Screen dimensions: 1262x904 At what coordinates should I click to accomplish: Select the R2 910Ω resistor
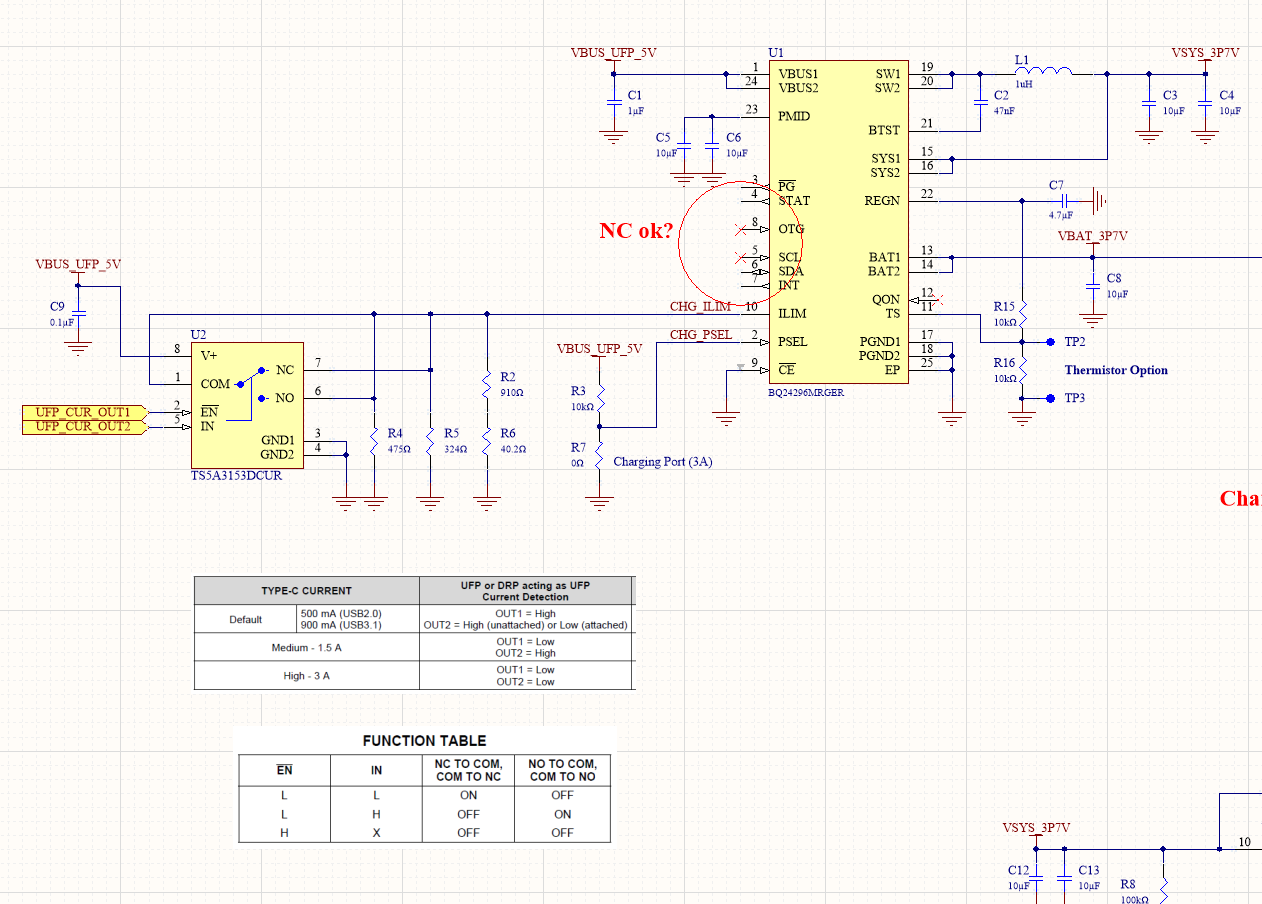(x=487, y=384)
